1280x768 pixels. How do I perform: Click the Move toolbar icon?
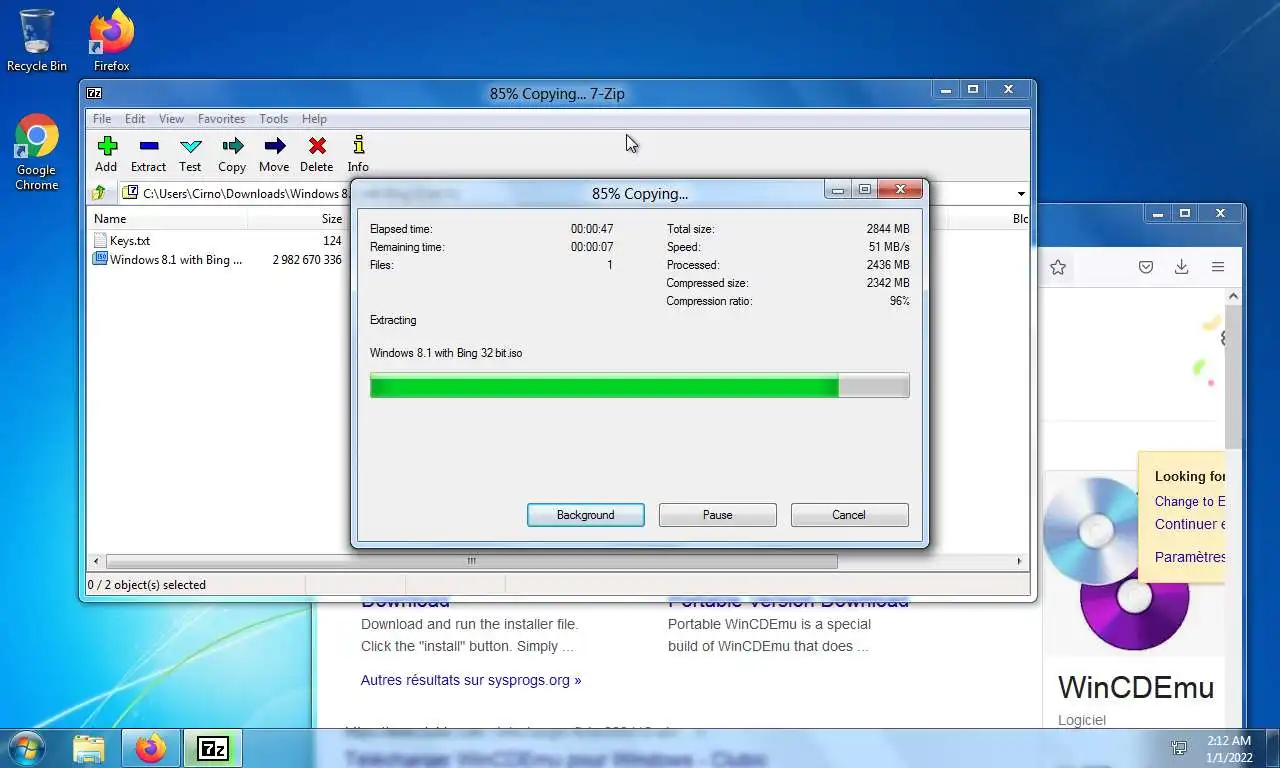(x=274, y=154)
